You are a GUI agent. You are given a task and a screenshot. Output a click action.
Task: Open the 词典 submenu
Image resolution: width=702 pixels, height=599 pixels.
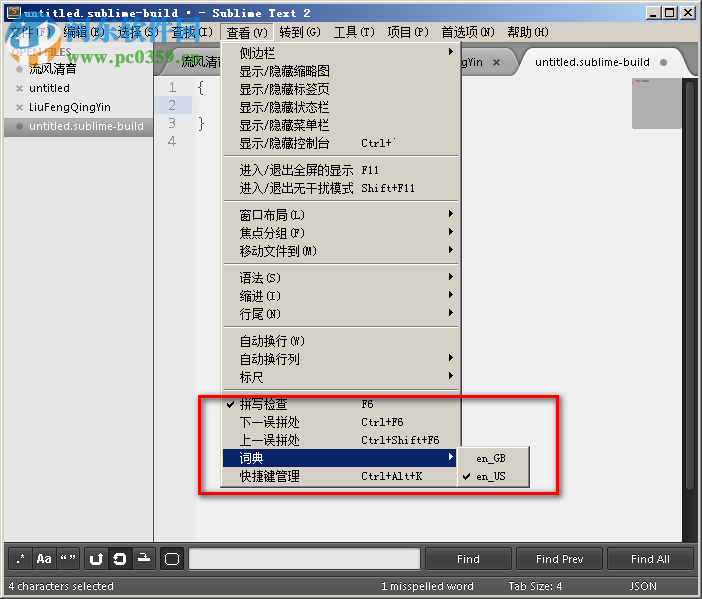(339, 458)
